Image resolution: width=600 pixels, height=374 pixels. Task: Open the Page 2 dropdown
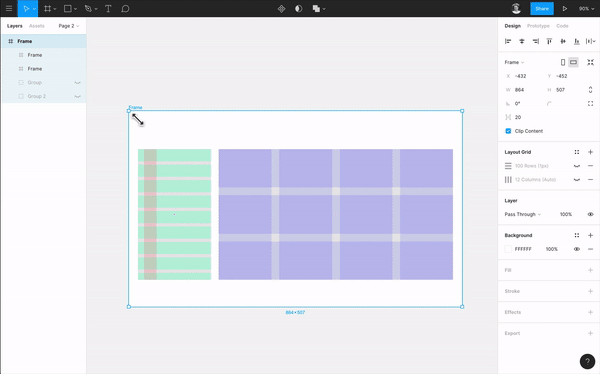click(68, 26)
